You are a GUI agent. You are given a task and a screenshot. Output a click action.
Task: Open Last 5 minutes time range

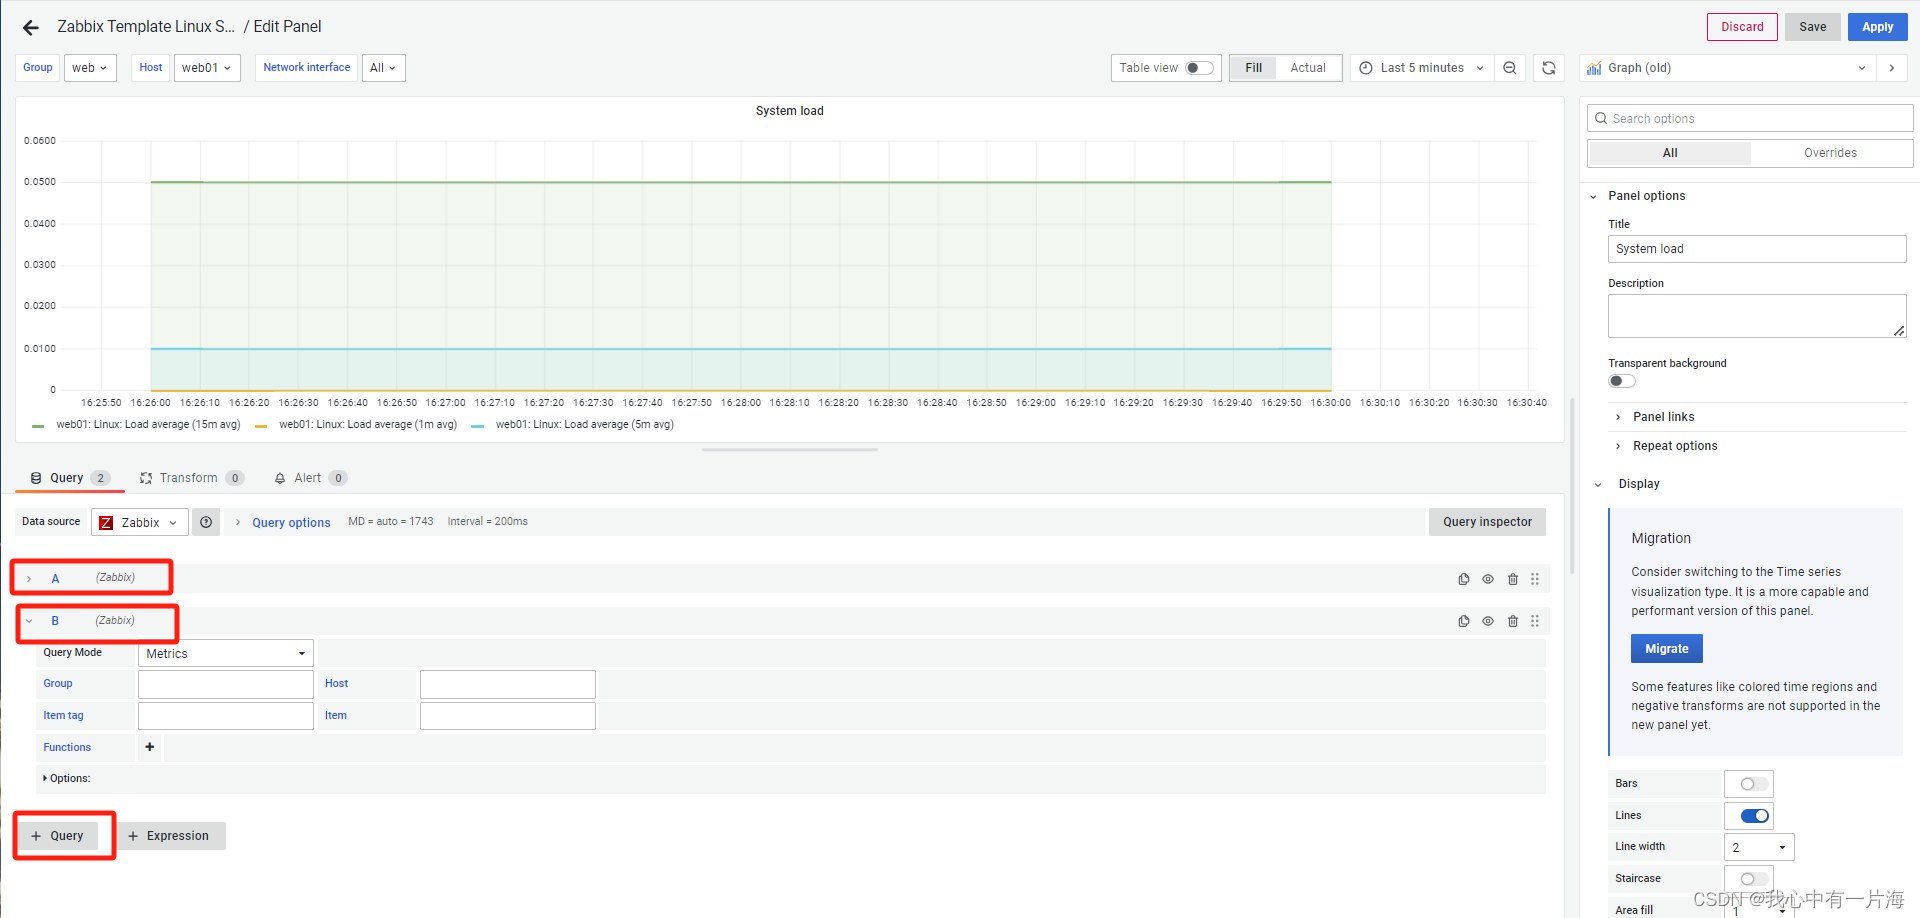1421,68
